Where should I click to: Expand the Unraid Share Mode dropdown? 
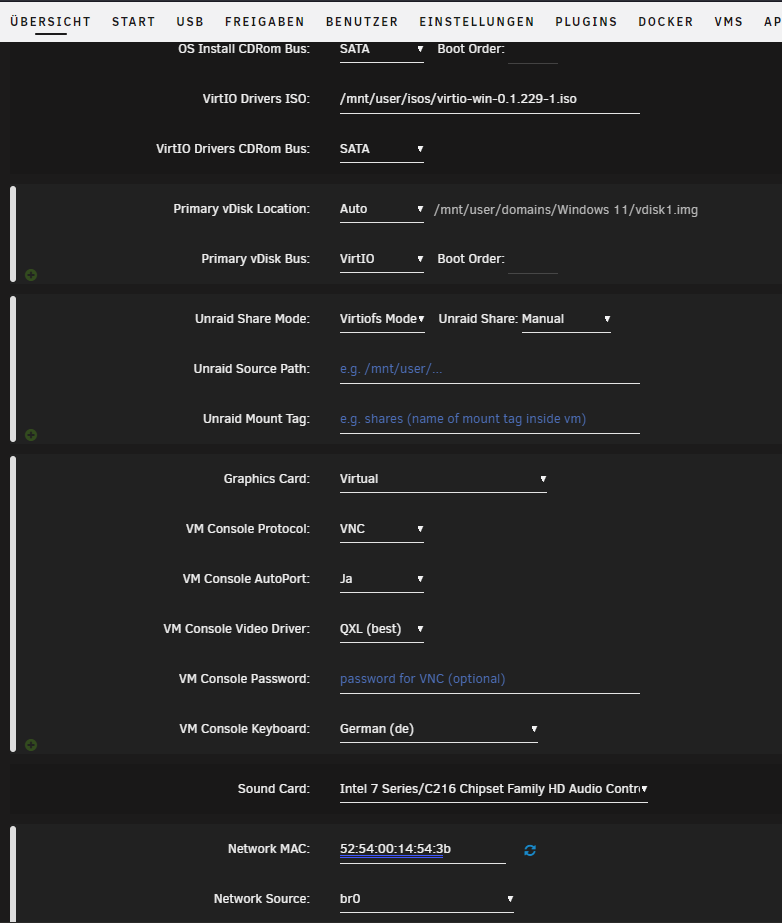(x=381, y=319)
